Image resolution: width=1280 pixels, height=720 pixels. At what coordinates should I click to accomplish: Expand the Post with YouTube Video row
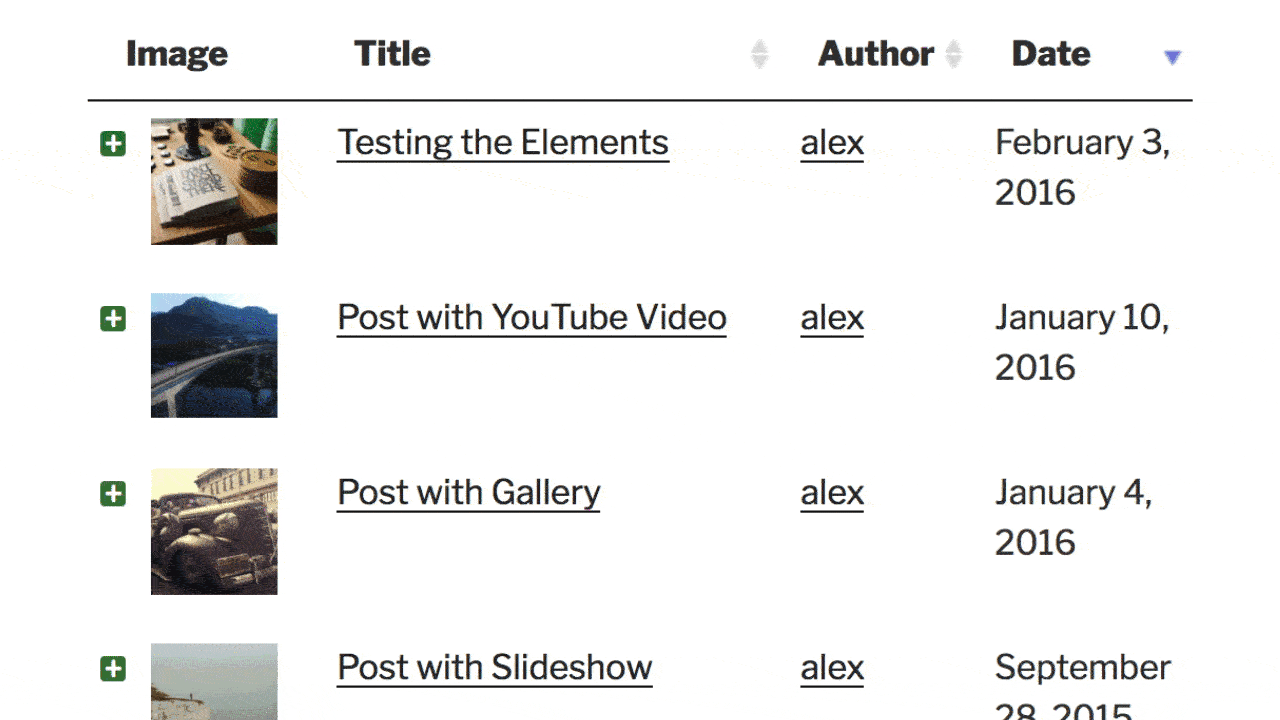[113, 319]
